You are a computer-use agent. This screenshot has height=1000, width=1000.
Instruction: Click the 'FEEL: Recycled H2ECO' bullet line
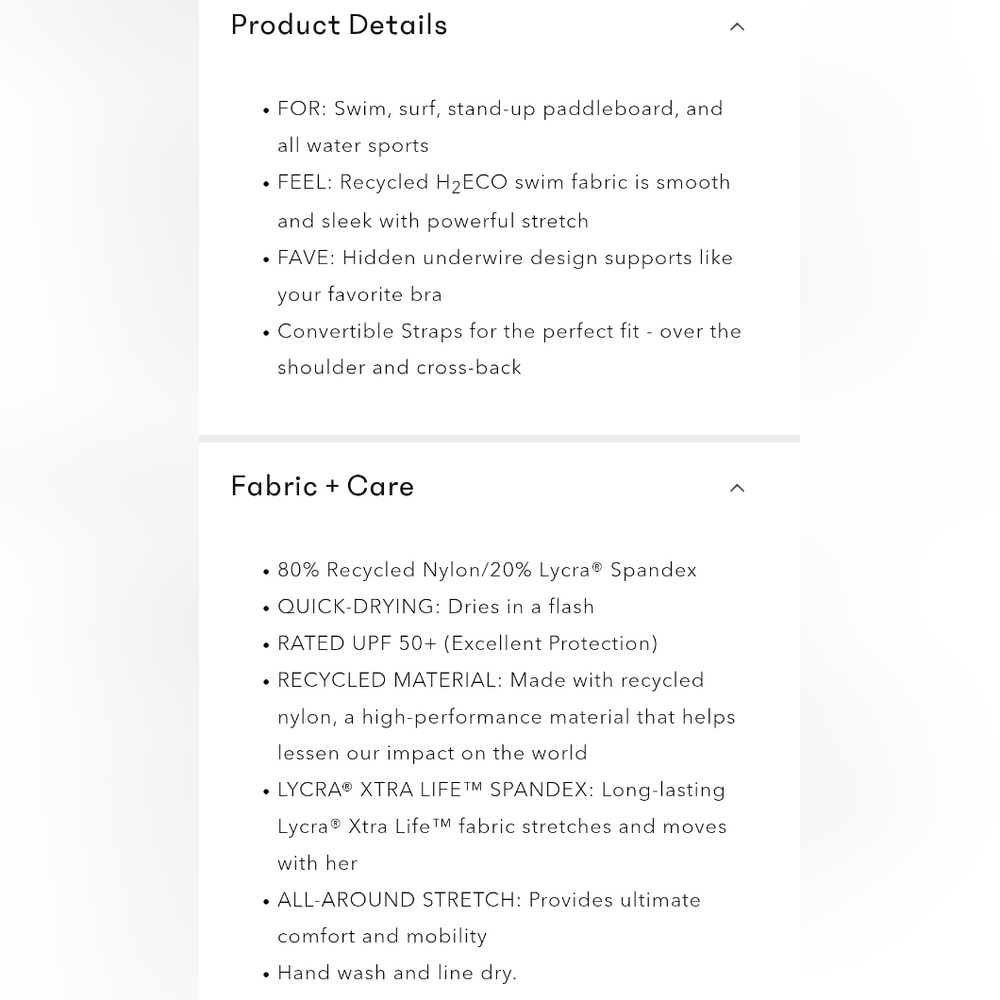coord(504,183)
